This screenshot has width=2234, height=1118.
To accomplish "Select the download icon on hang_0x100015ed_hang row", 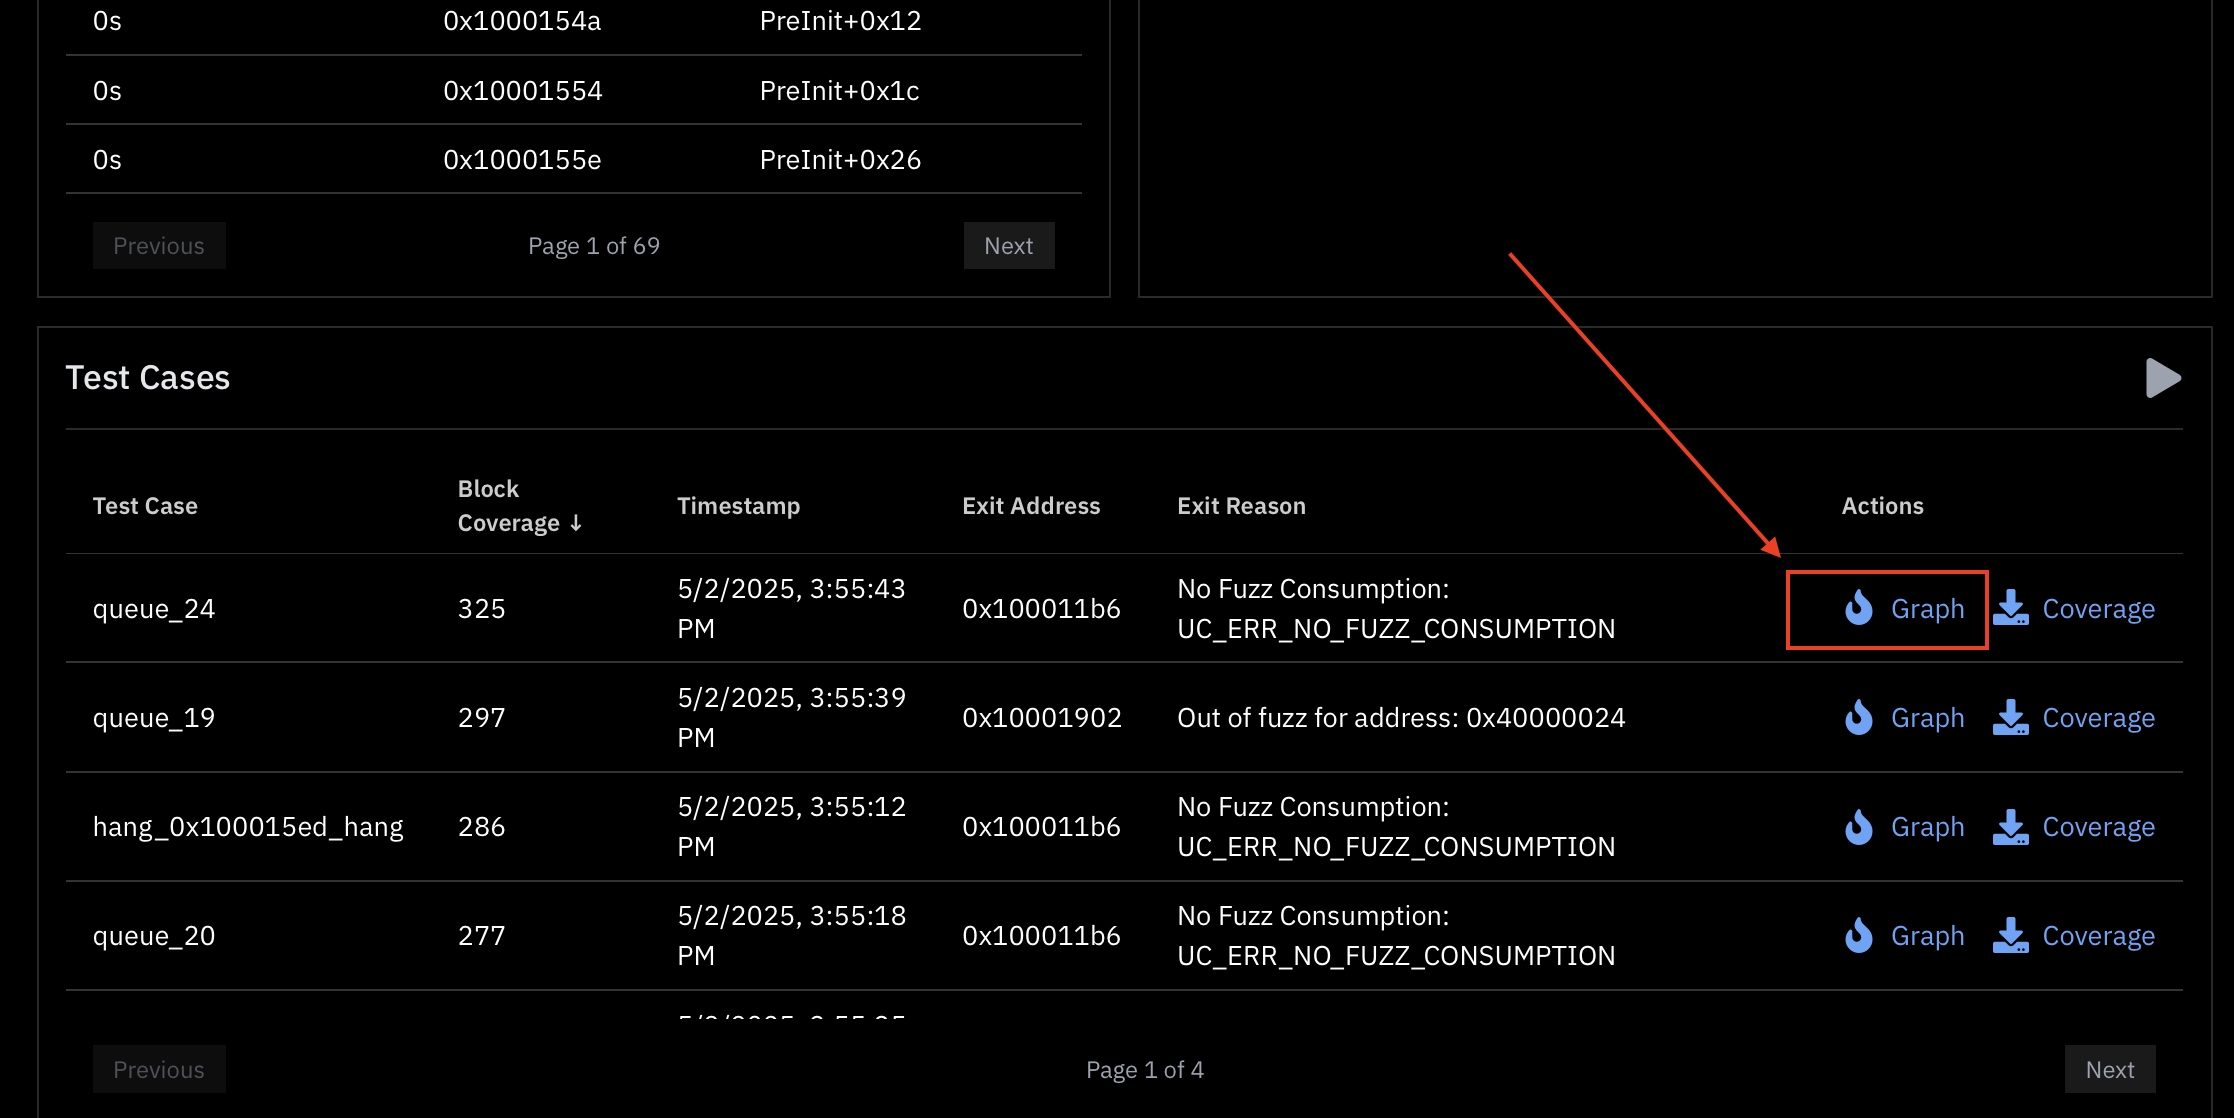I will (x=2010, y=827).
